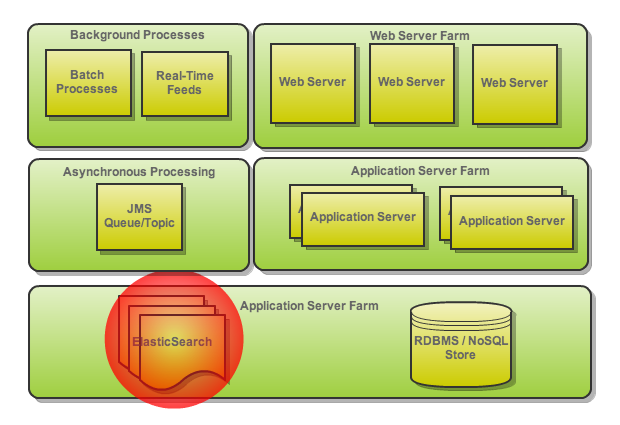Select the left Application Server box
The height and width of the screenshot is (425, 620).
[363, 219]
